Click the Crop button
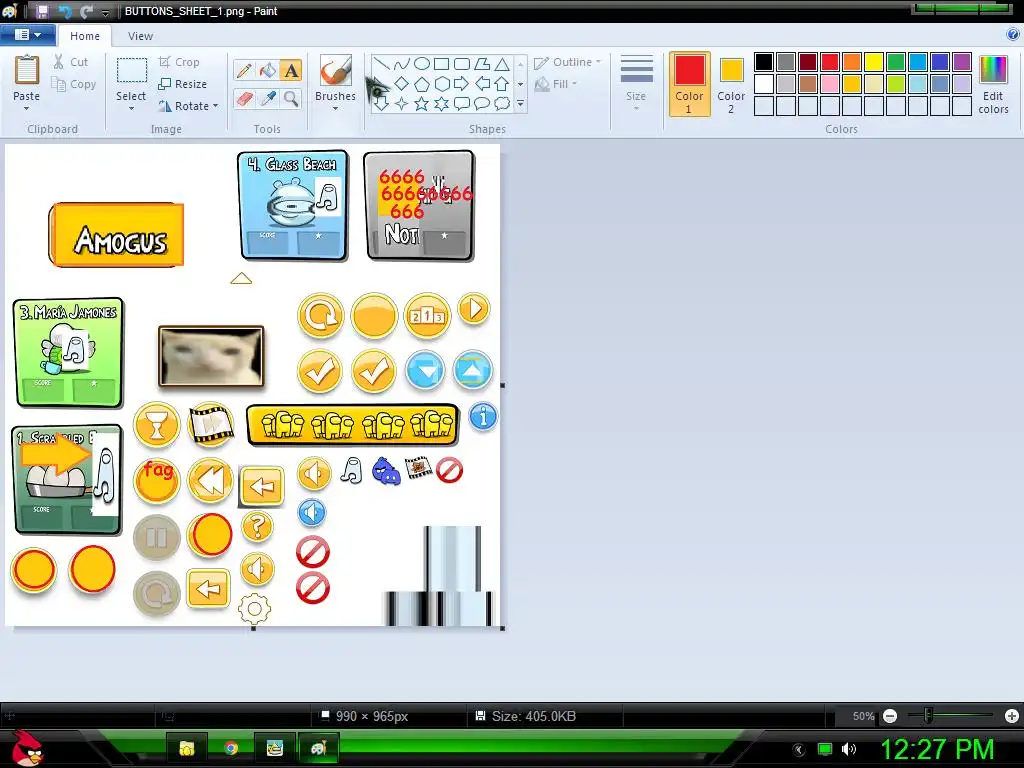This screenshot has height=768, width=1024. click(x=179, y=62)
